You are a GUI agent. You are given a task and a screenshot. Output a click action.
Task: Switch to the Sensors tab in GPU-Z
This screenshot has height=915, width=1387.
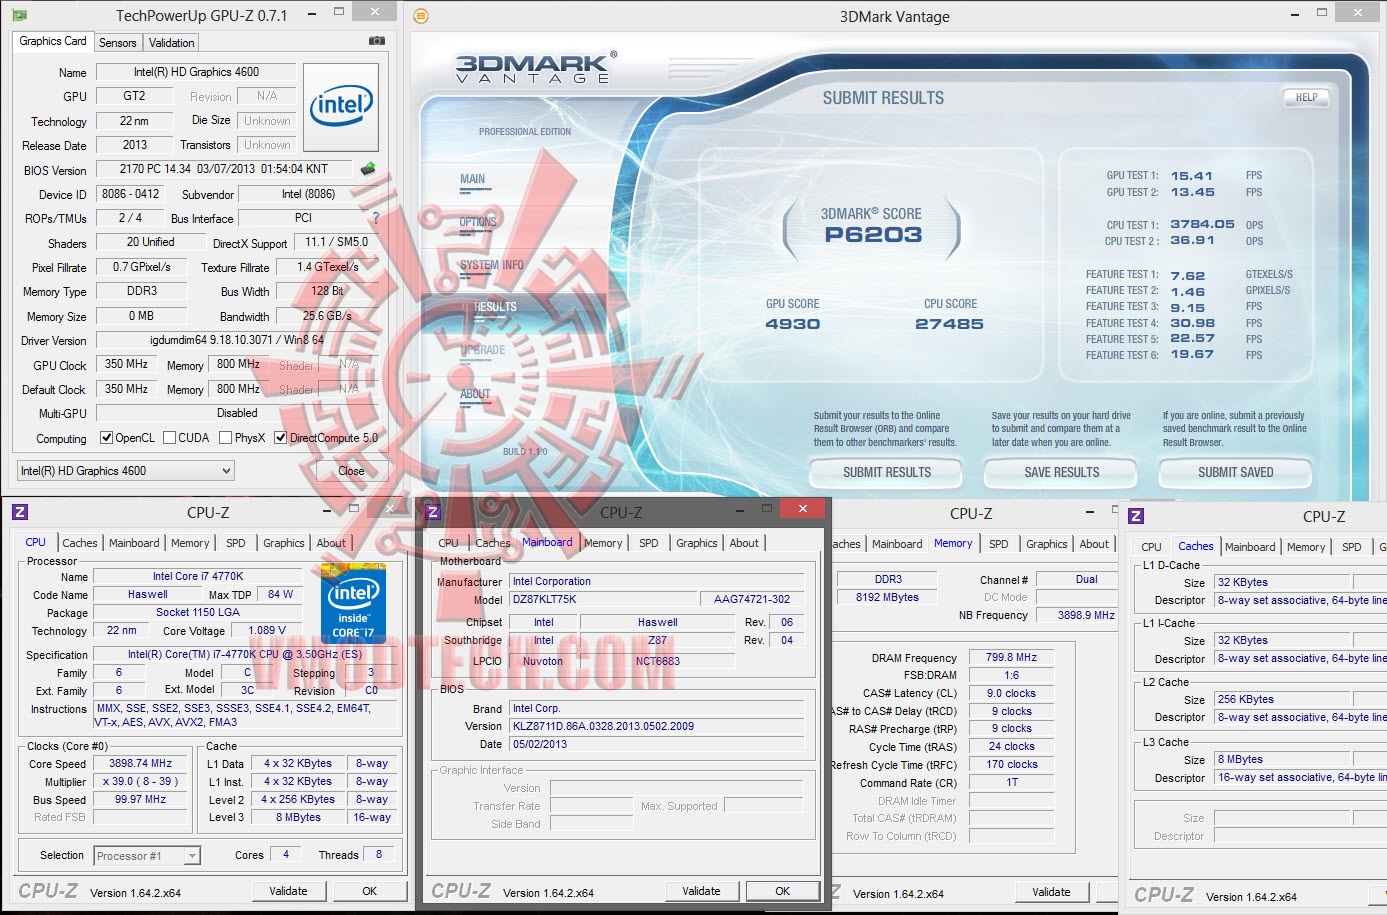[118, 43]
